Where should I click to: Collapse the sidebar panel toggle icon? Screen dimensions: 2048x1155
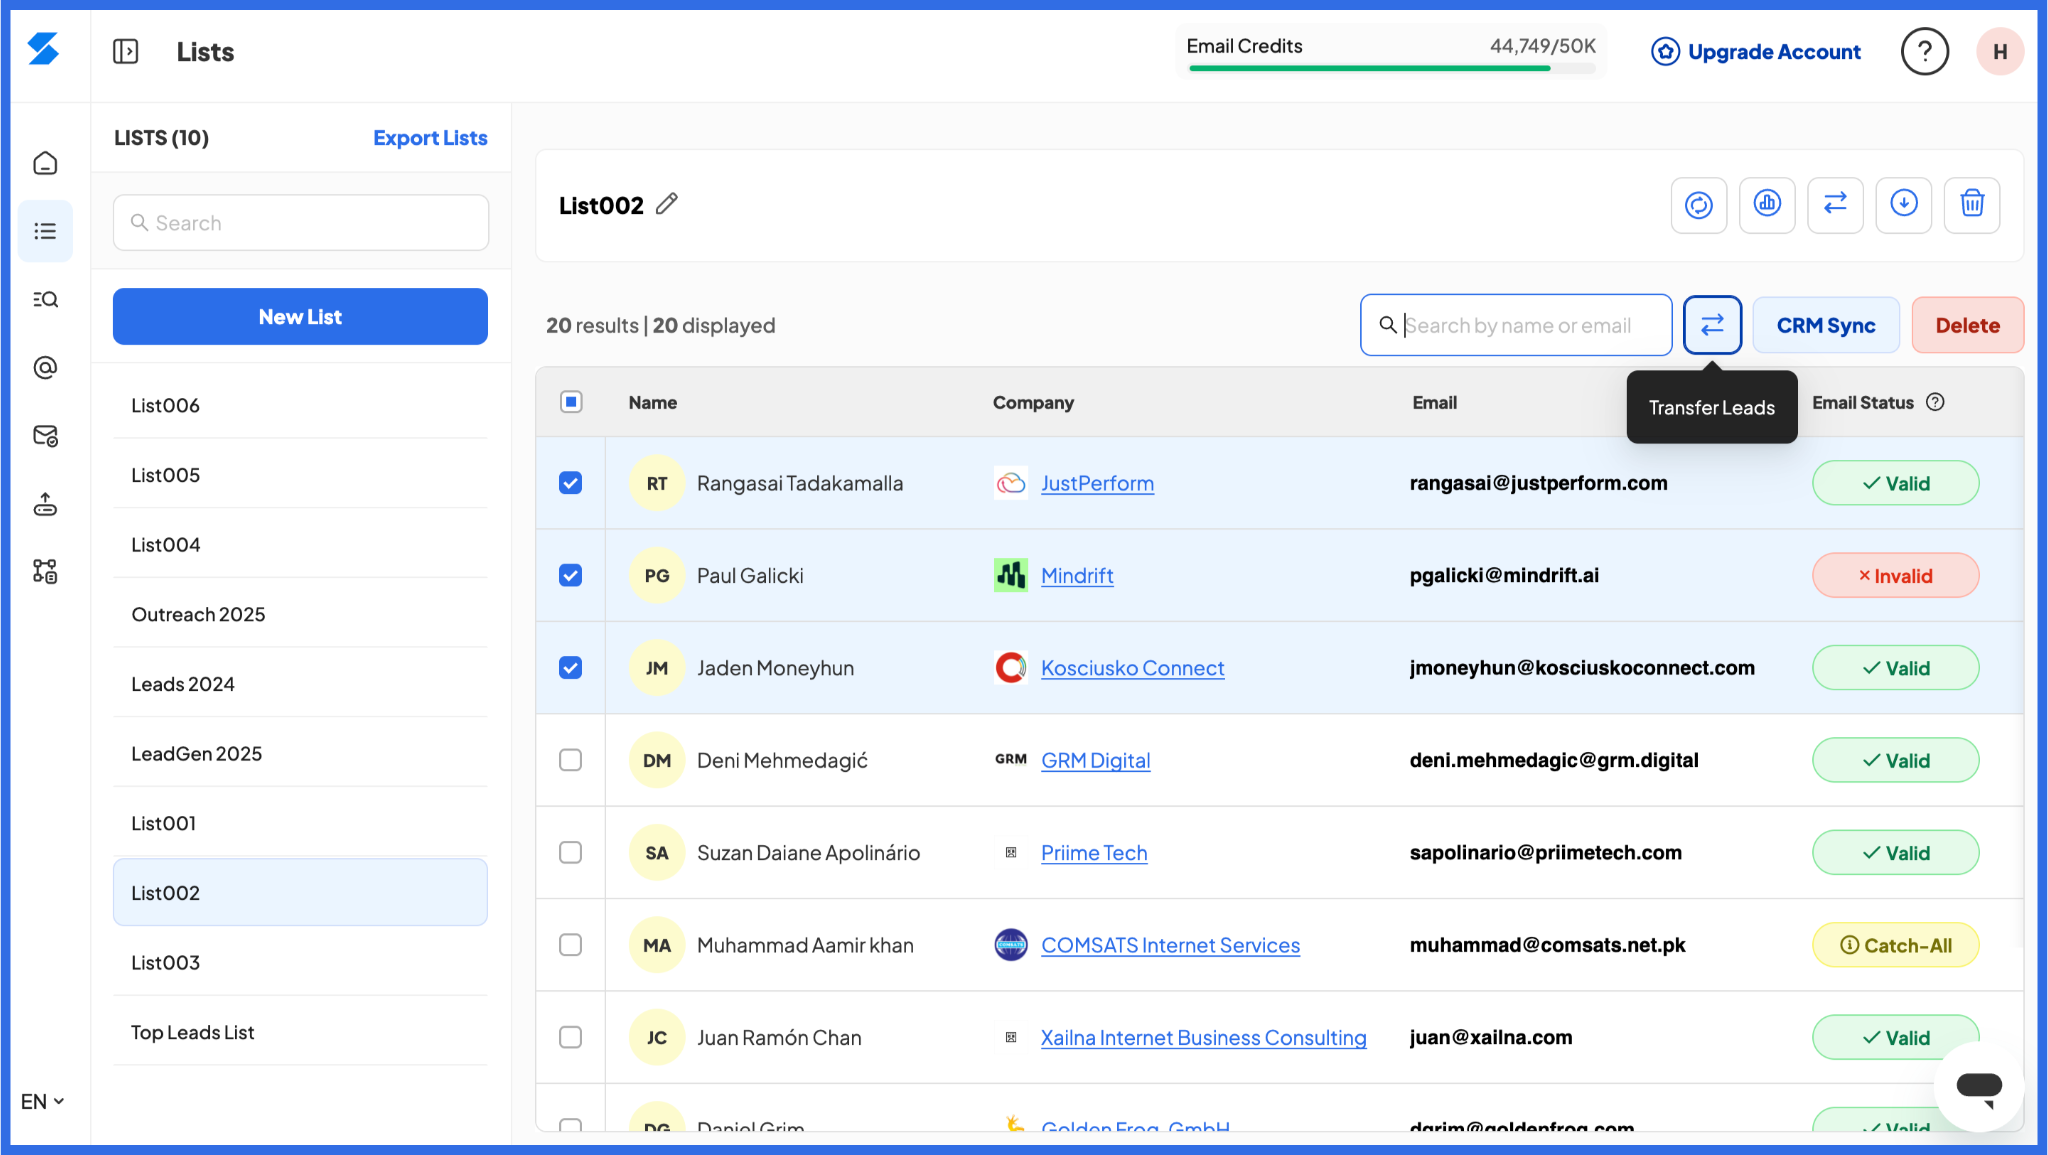point(126,51)
